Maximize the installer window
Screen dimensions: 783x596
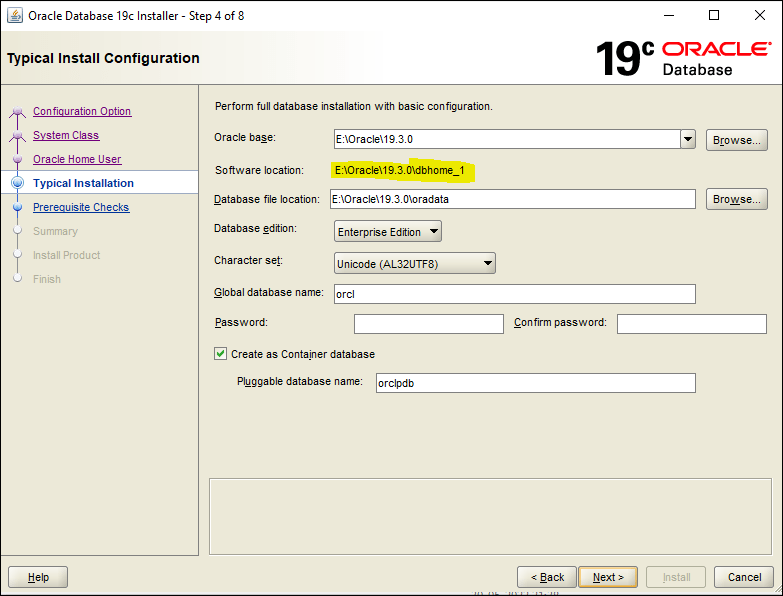point(714,15)
